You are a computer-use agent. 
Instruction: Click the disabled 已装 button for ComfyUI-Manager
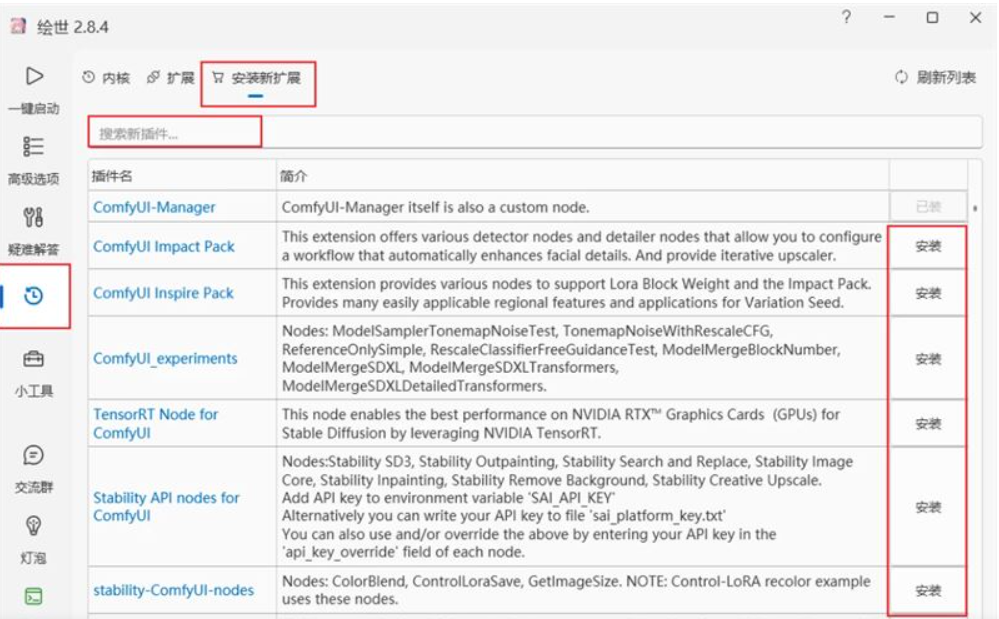tap(928, 206)
